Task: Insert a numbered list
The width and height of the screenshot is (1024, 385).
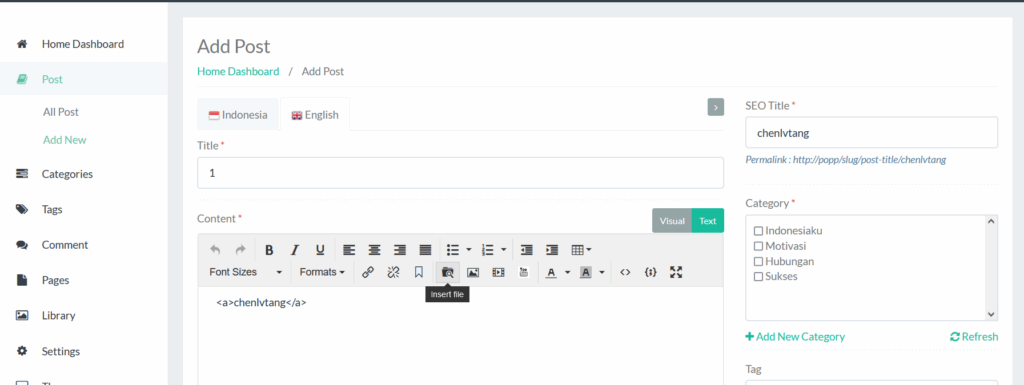Action: coord(487,250)
